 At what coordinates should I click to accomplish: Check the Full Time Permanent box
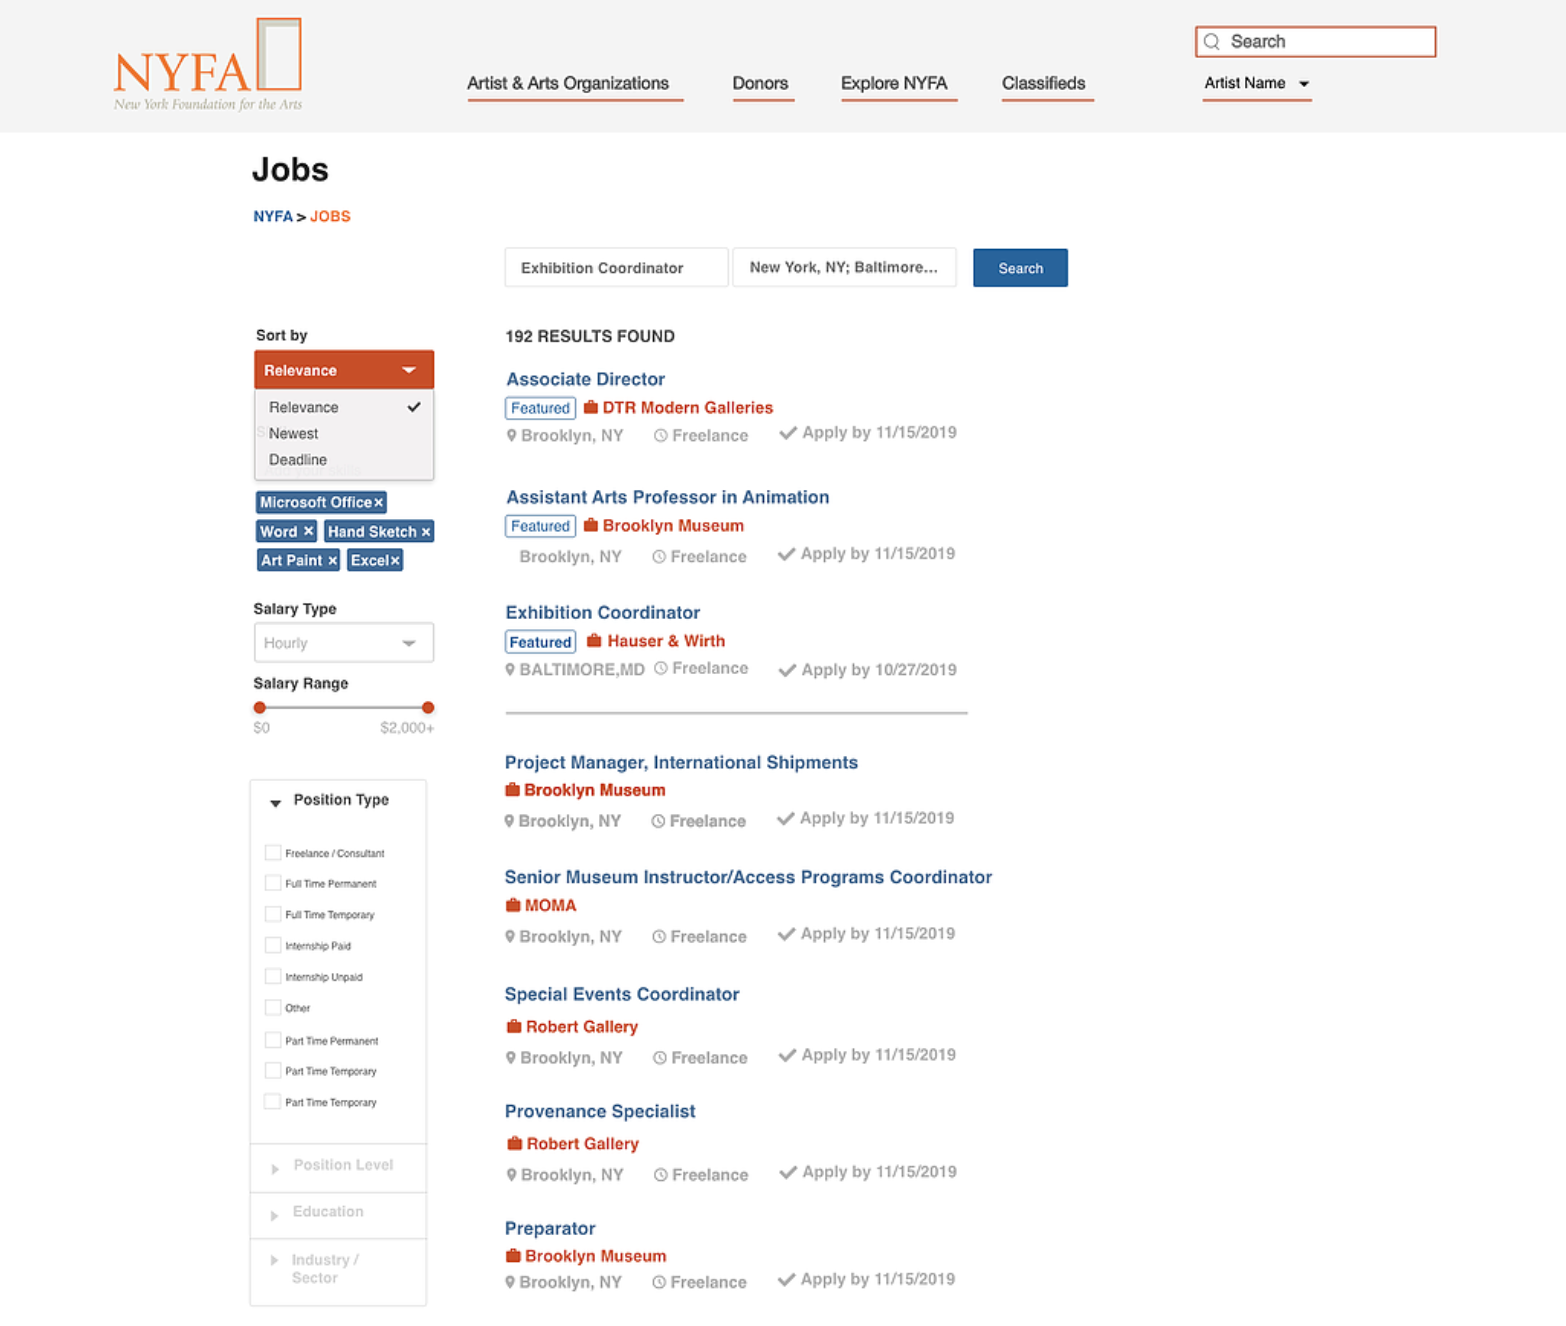272,883
